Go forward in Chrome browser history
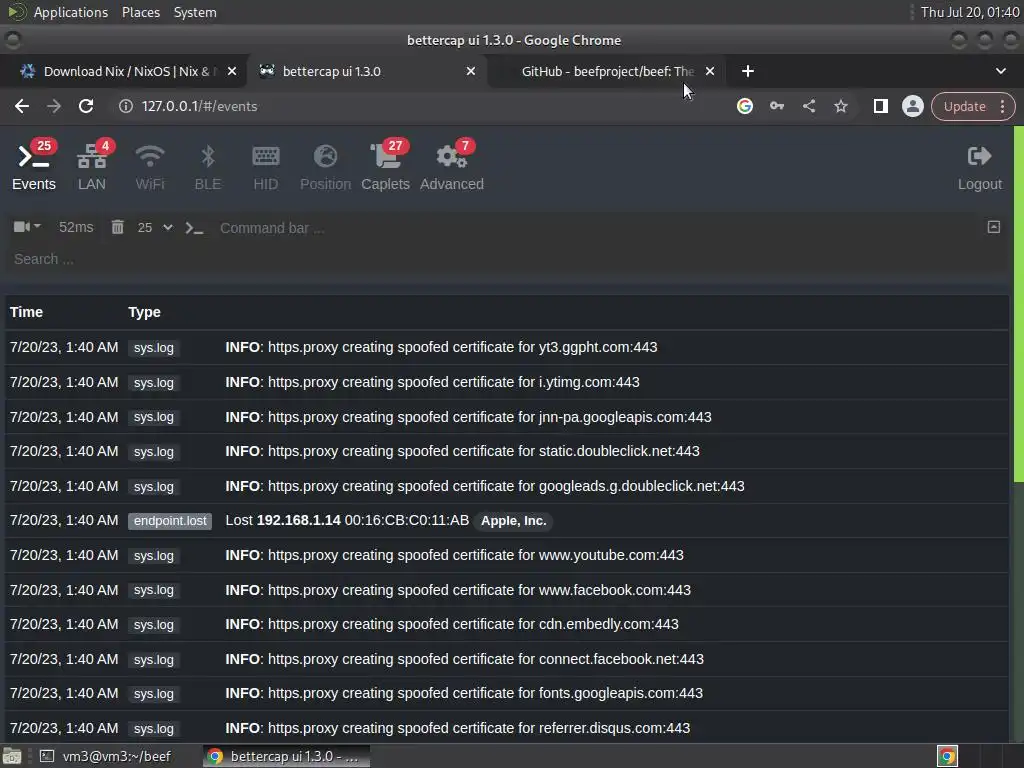 (54, 106)
